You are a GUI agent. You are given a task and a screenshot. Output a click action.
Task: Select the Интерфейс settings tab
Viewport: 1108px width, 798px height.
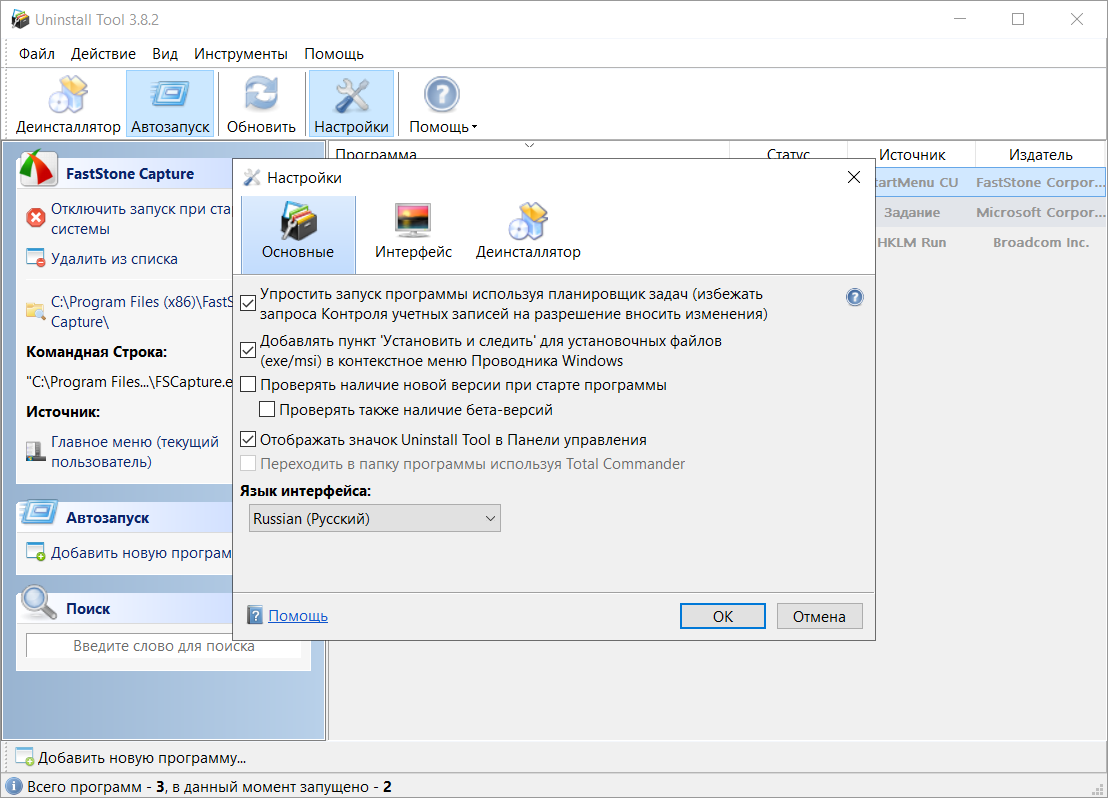pyautogui.click(x=413, y=234)
